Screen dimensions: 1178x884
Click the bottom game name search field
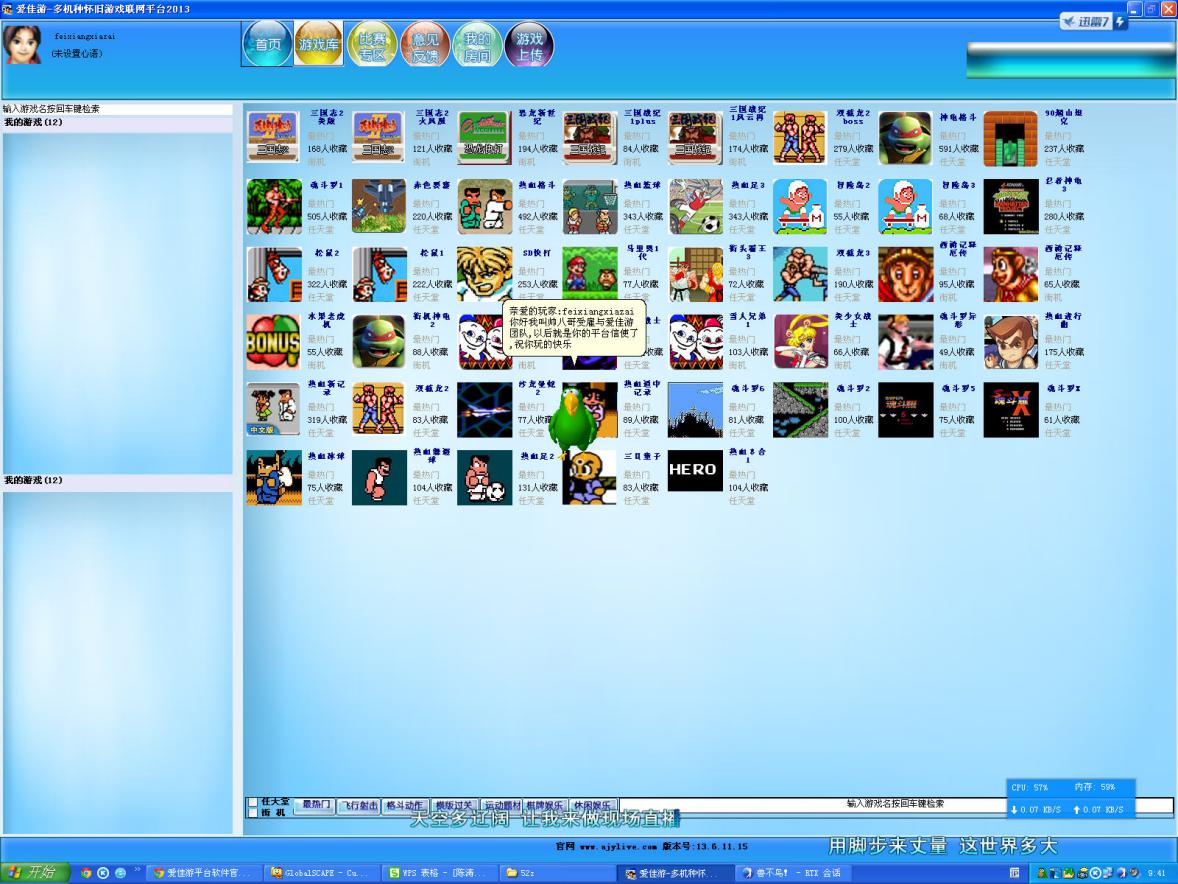click(x=895, y=804)
